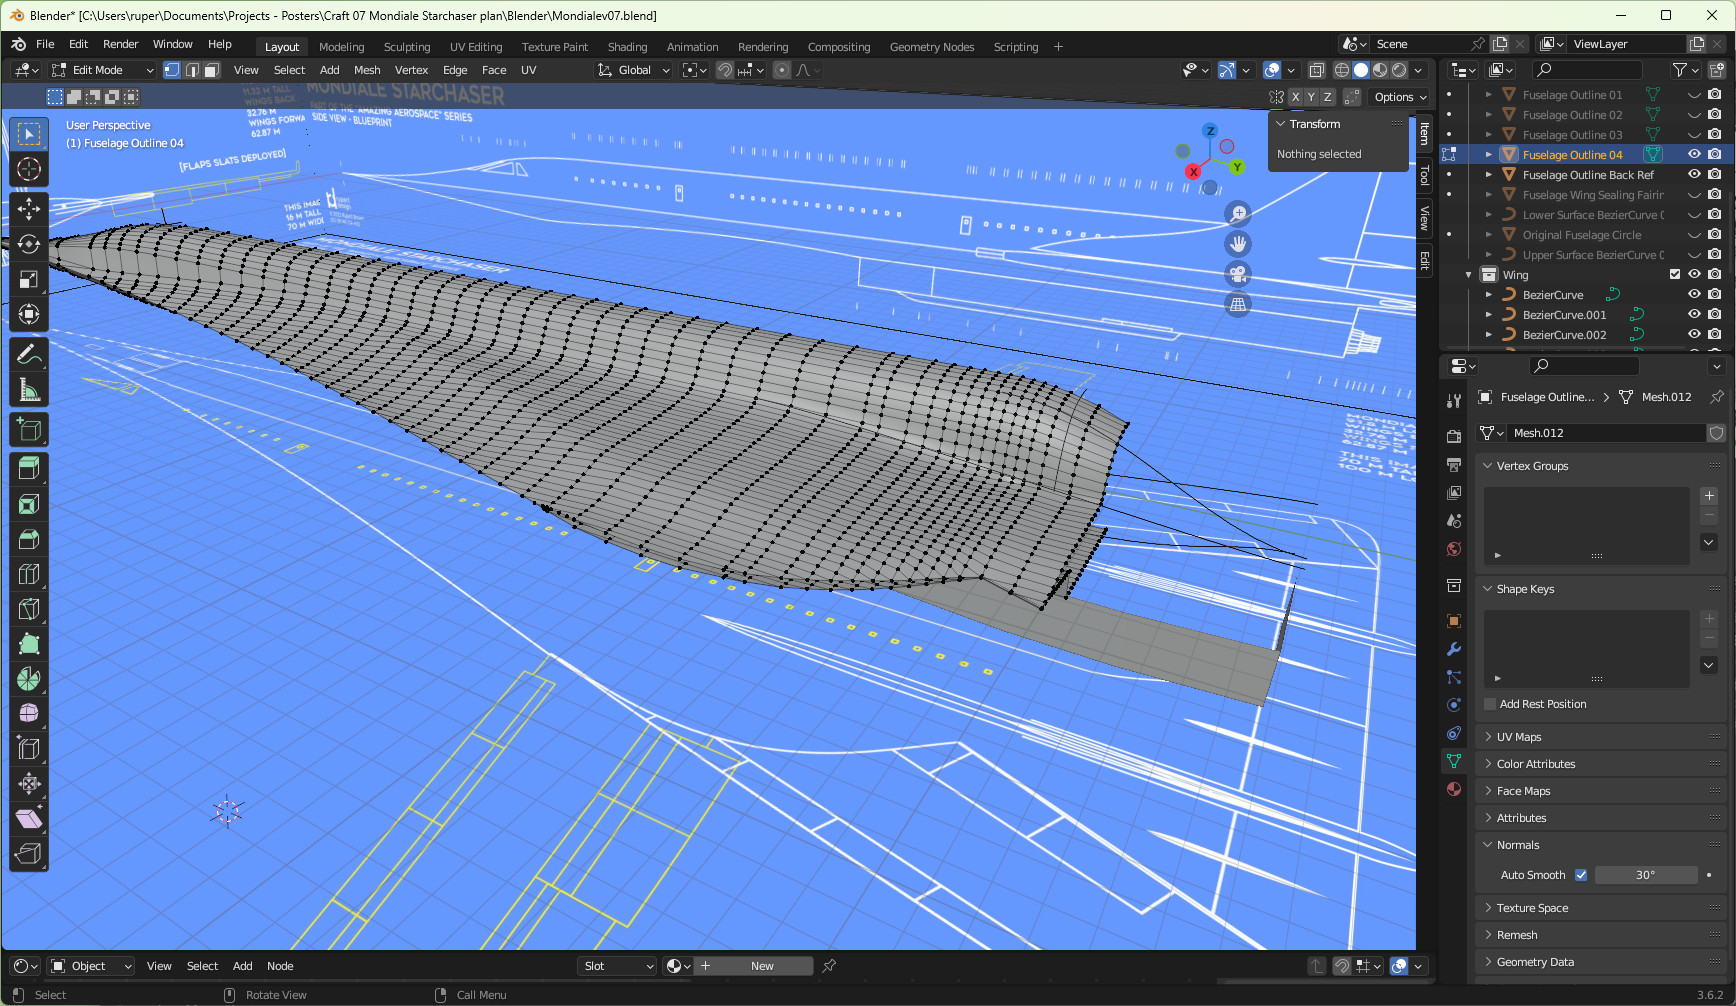Collapse the Wing collection in outliner

click(x=1468, y=275)
